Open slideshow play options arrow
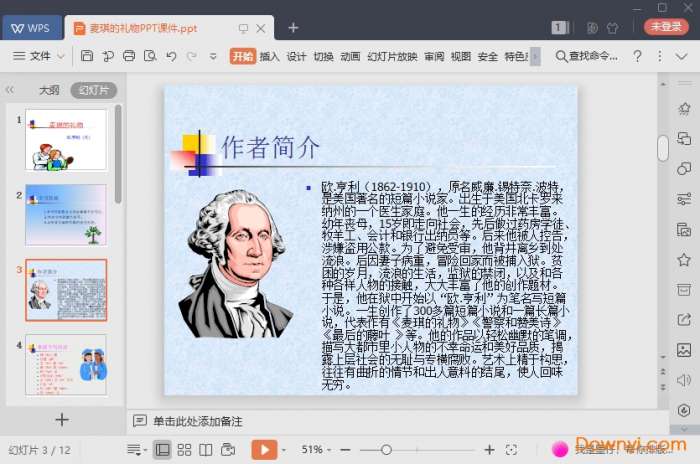Image resolution: width=700 pixels, height=464 pixels. tap(284, 450)
